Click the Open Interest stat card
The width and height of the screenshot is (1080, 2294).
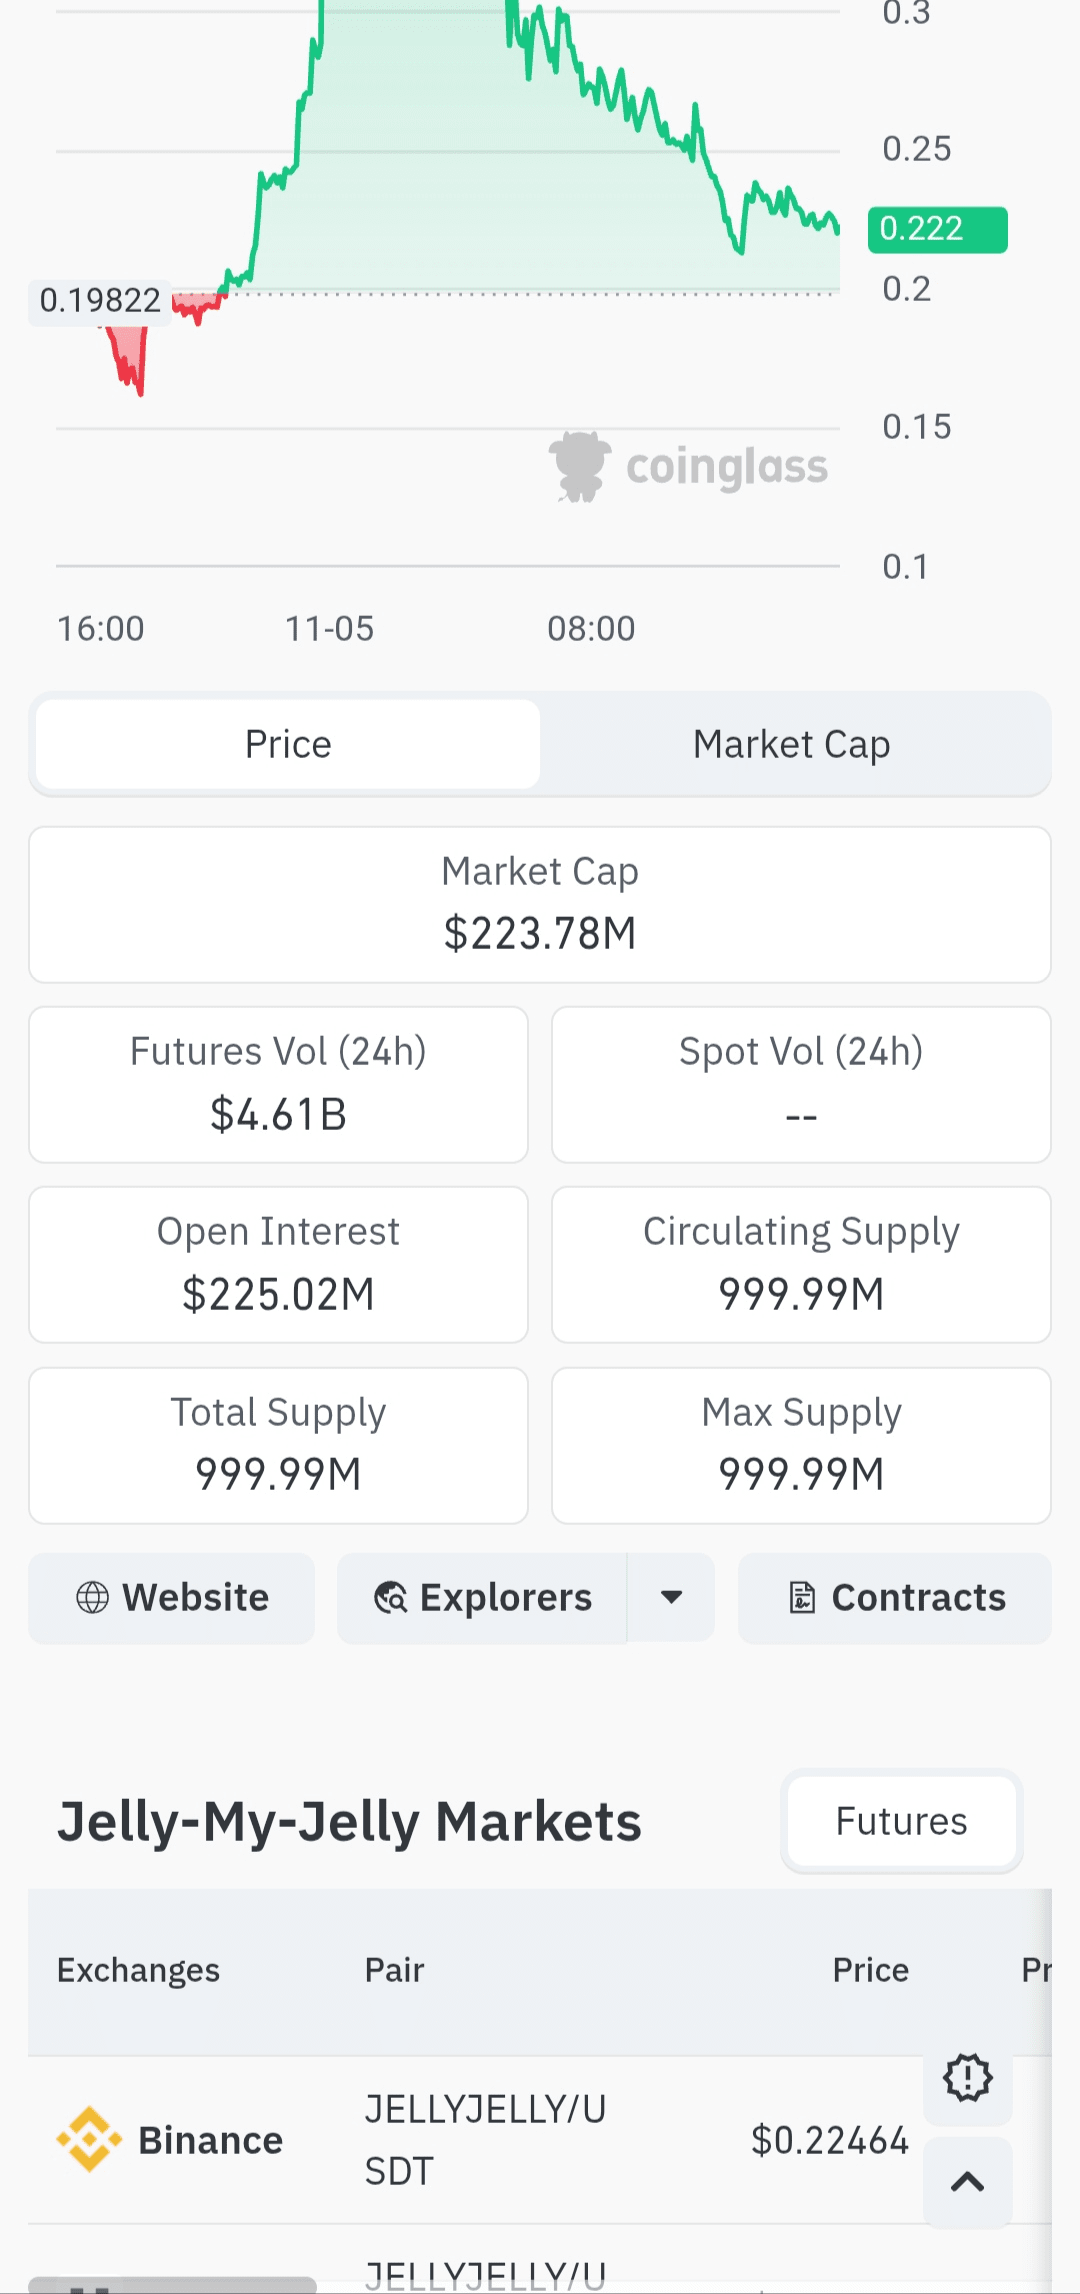coord(278,1264)
